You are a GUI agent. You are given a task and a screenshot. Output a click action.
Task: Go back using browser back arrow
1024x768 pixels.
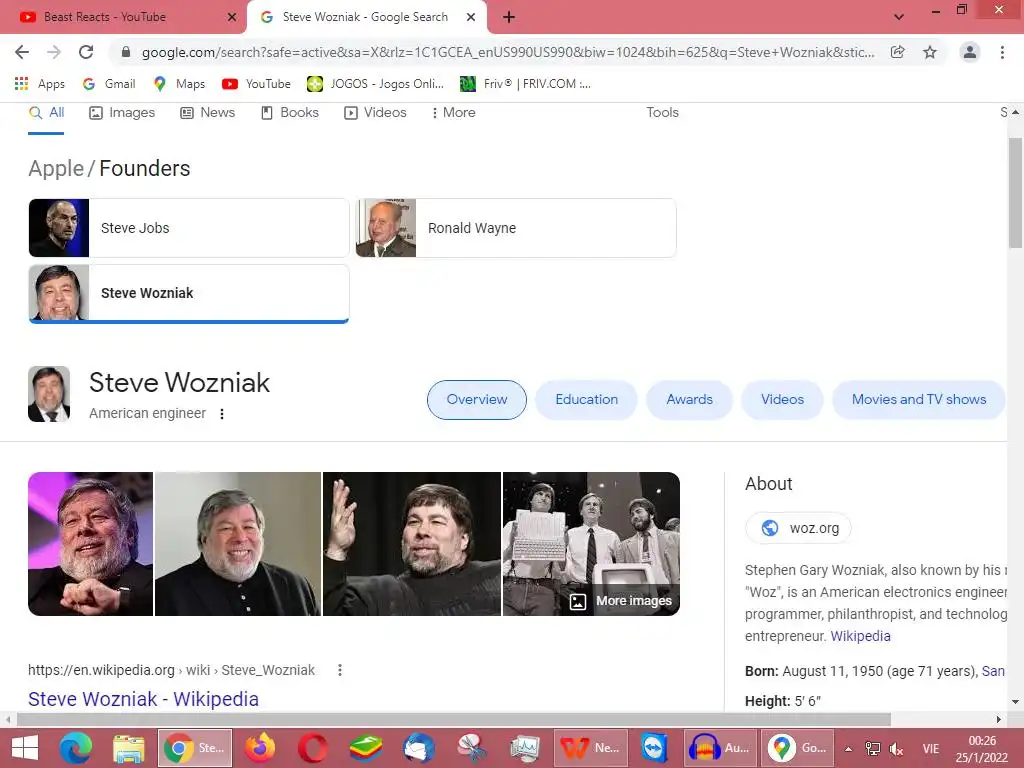22,52
